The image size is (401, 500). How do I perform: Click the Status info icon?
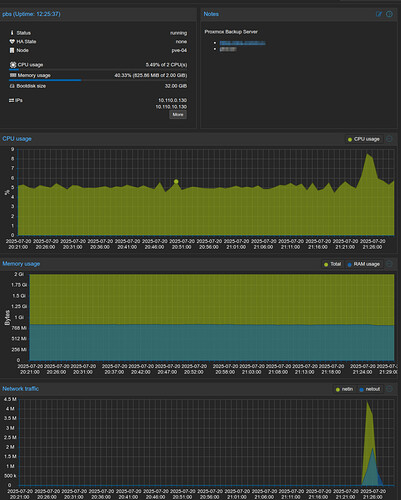click(12, 33)
